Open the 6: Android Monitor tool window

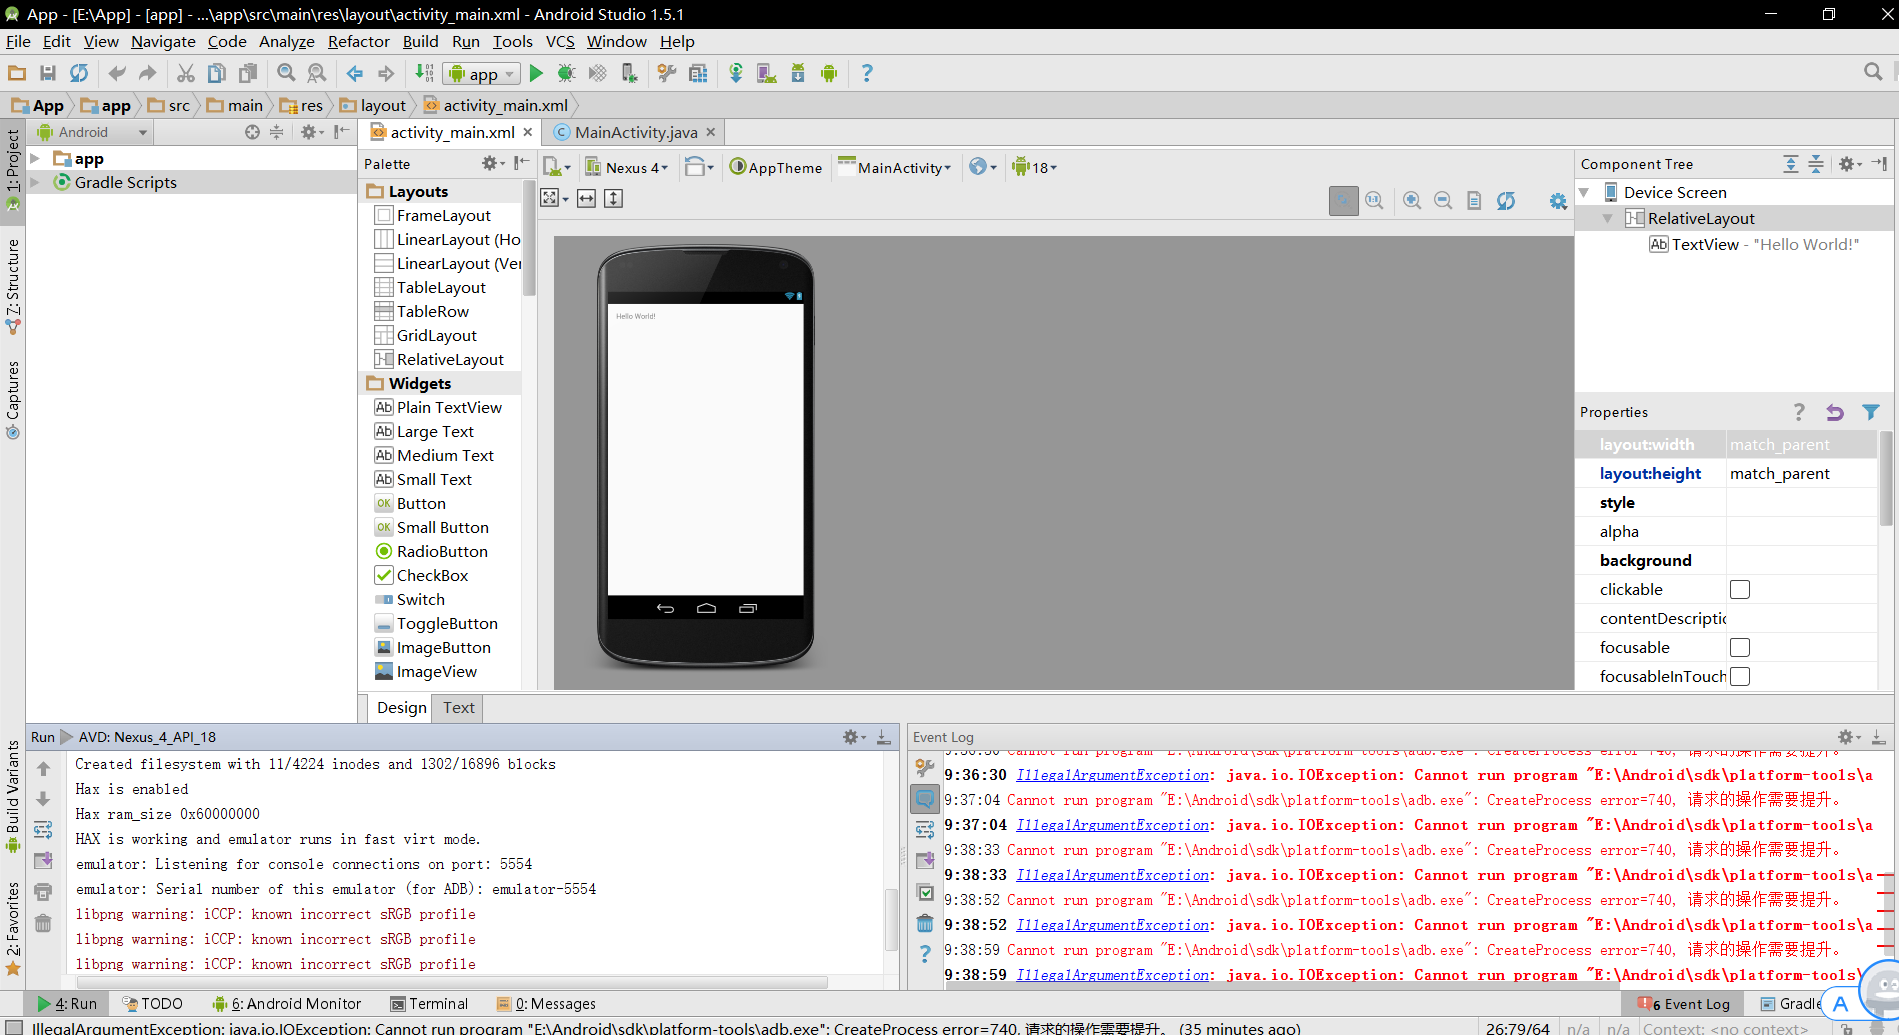(x=287, y=1004)
